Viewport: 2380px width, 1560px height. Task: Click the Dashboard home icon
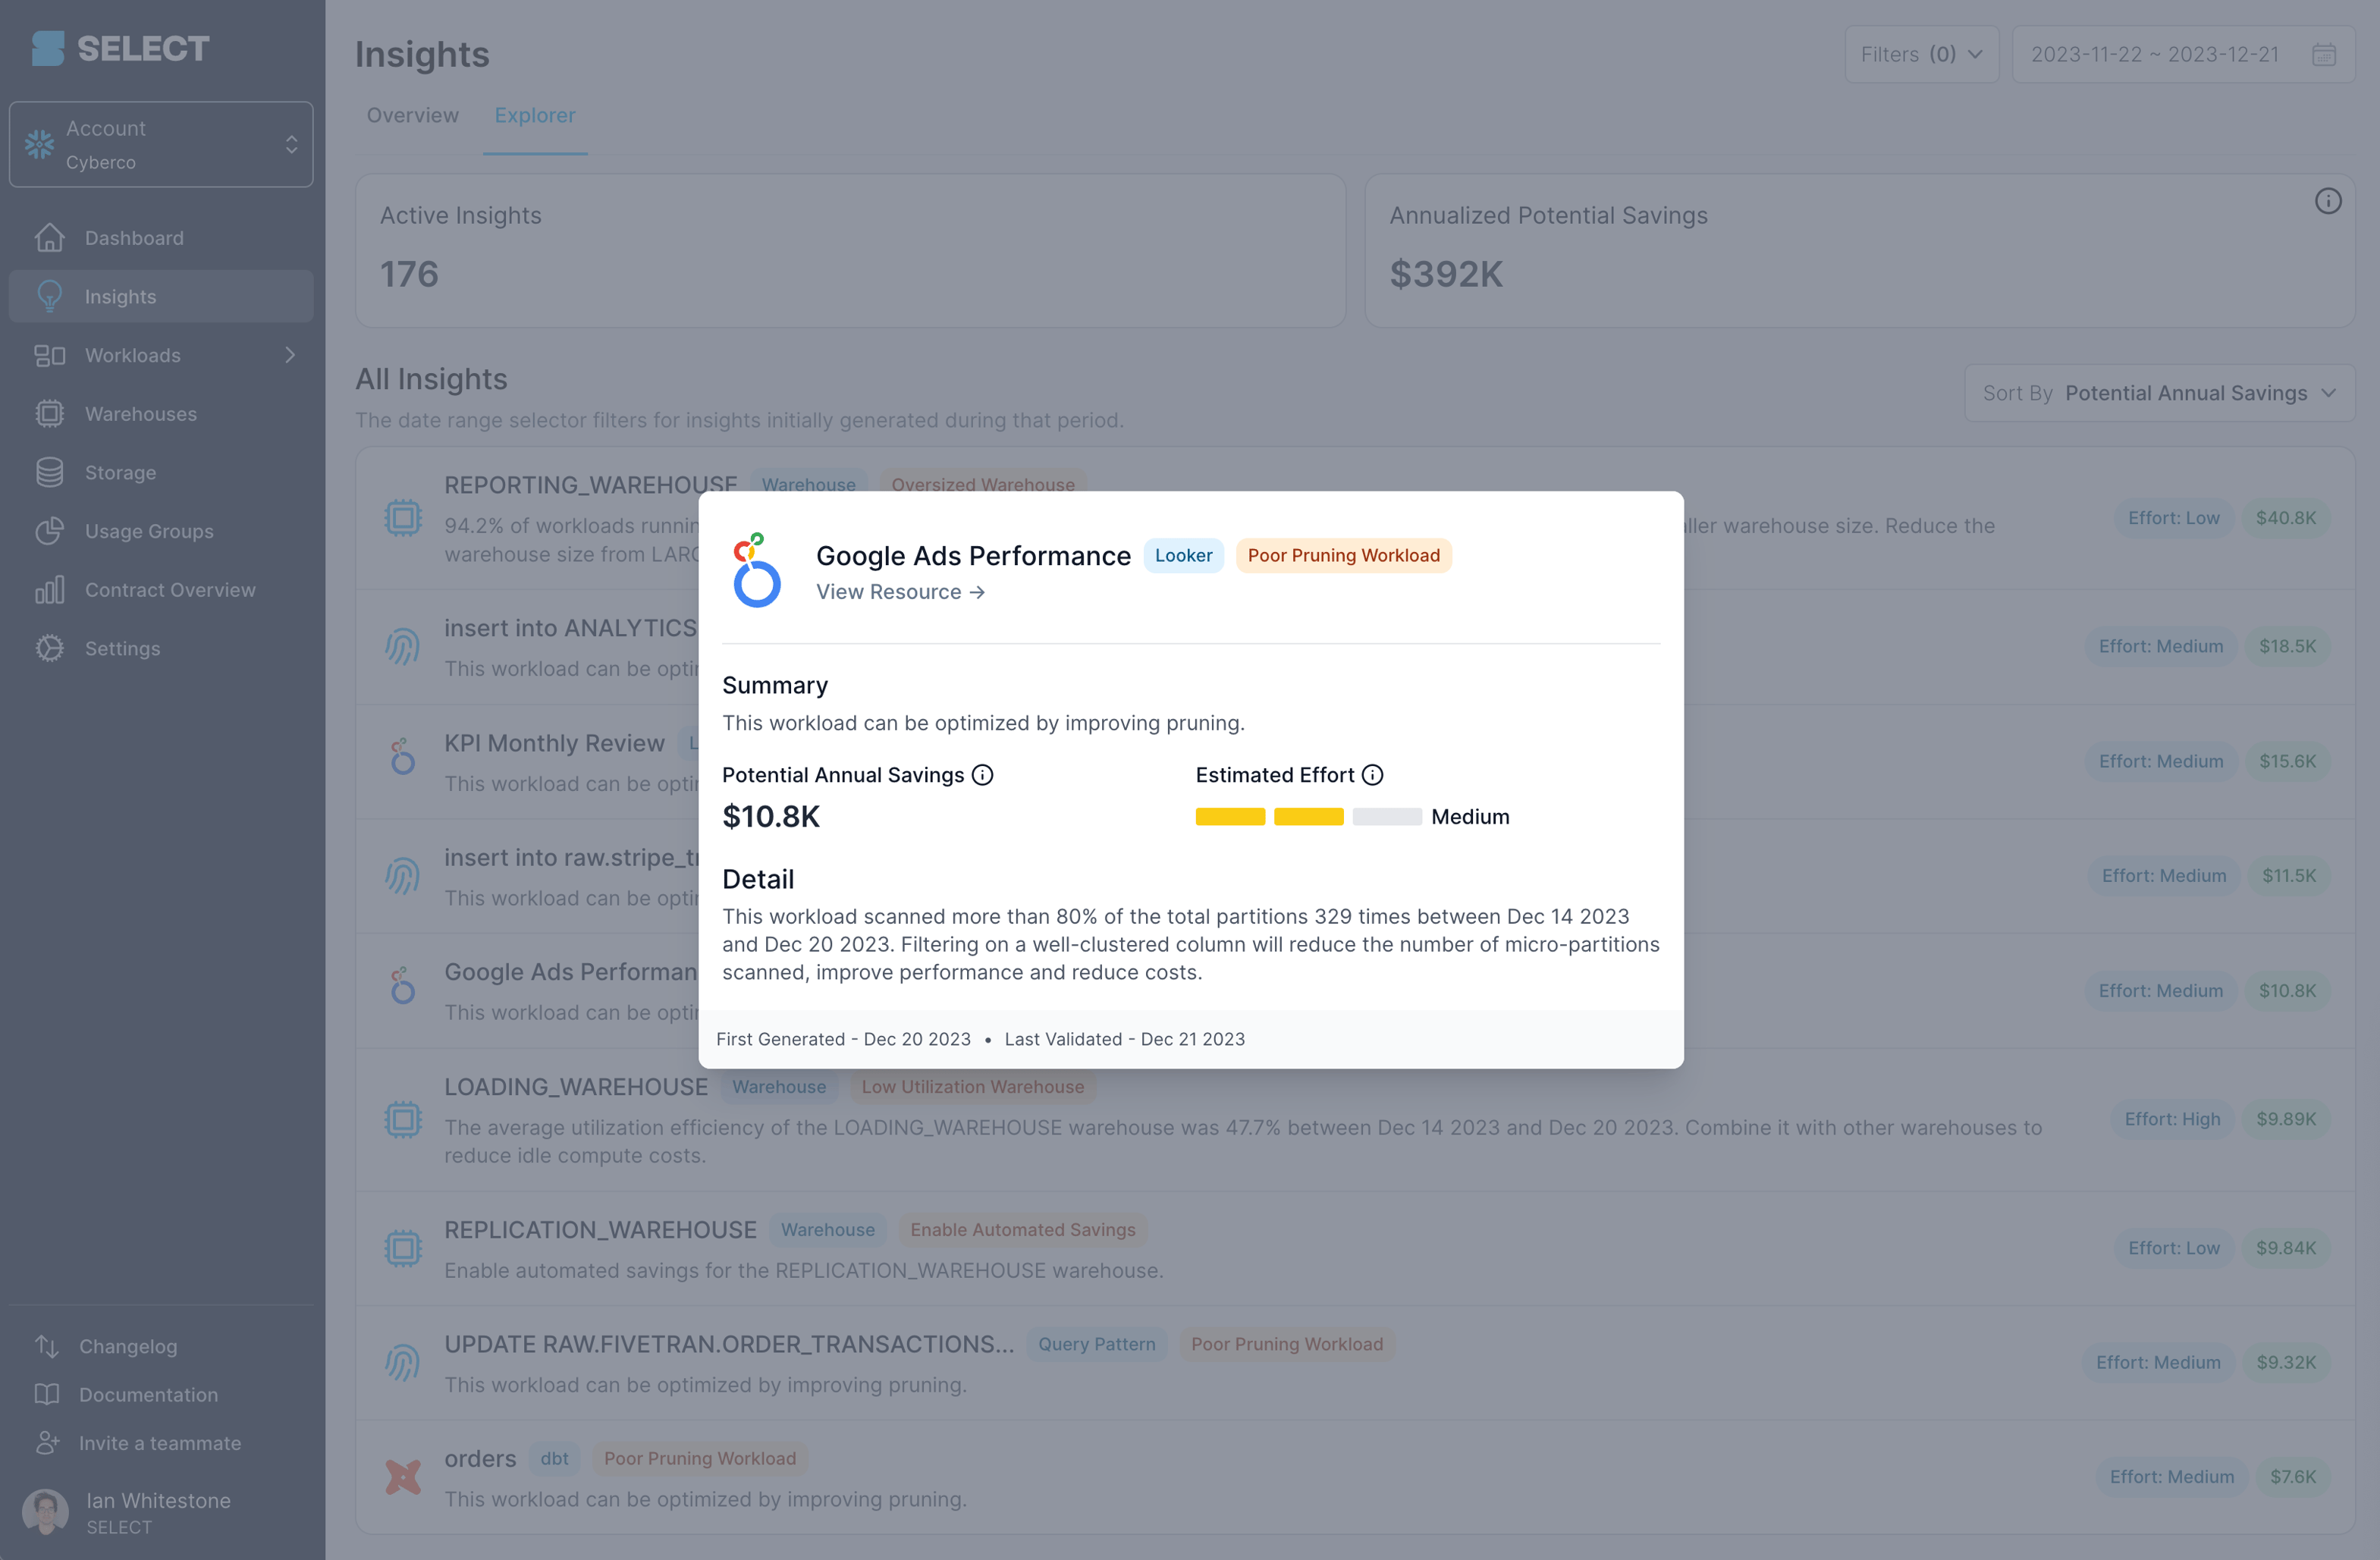tap(49, 238)
